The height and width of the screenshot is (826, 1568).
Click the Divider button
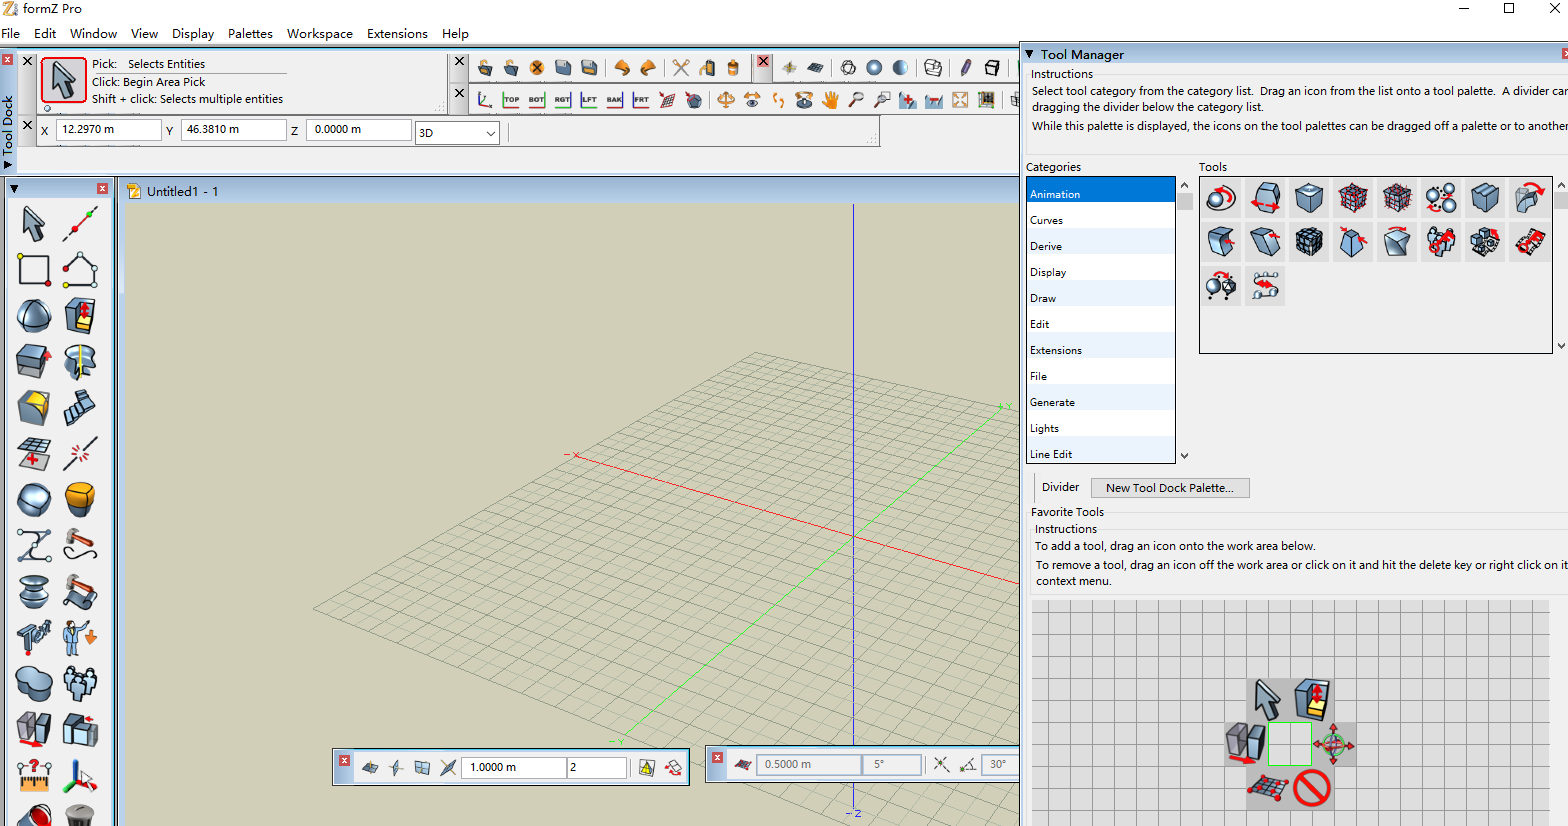(1060, 487)
